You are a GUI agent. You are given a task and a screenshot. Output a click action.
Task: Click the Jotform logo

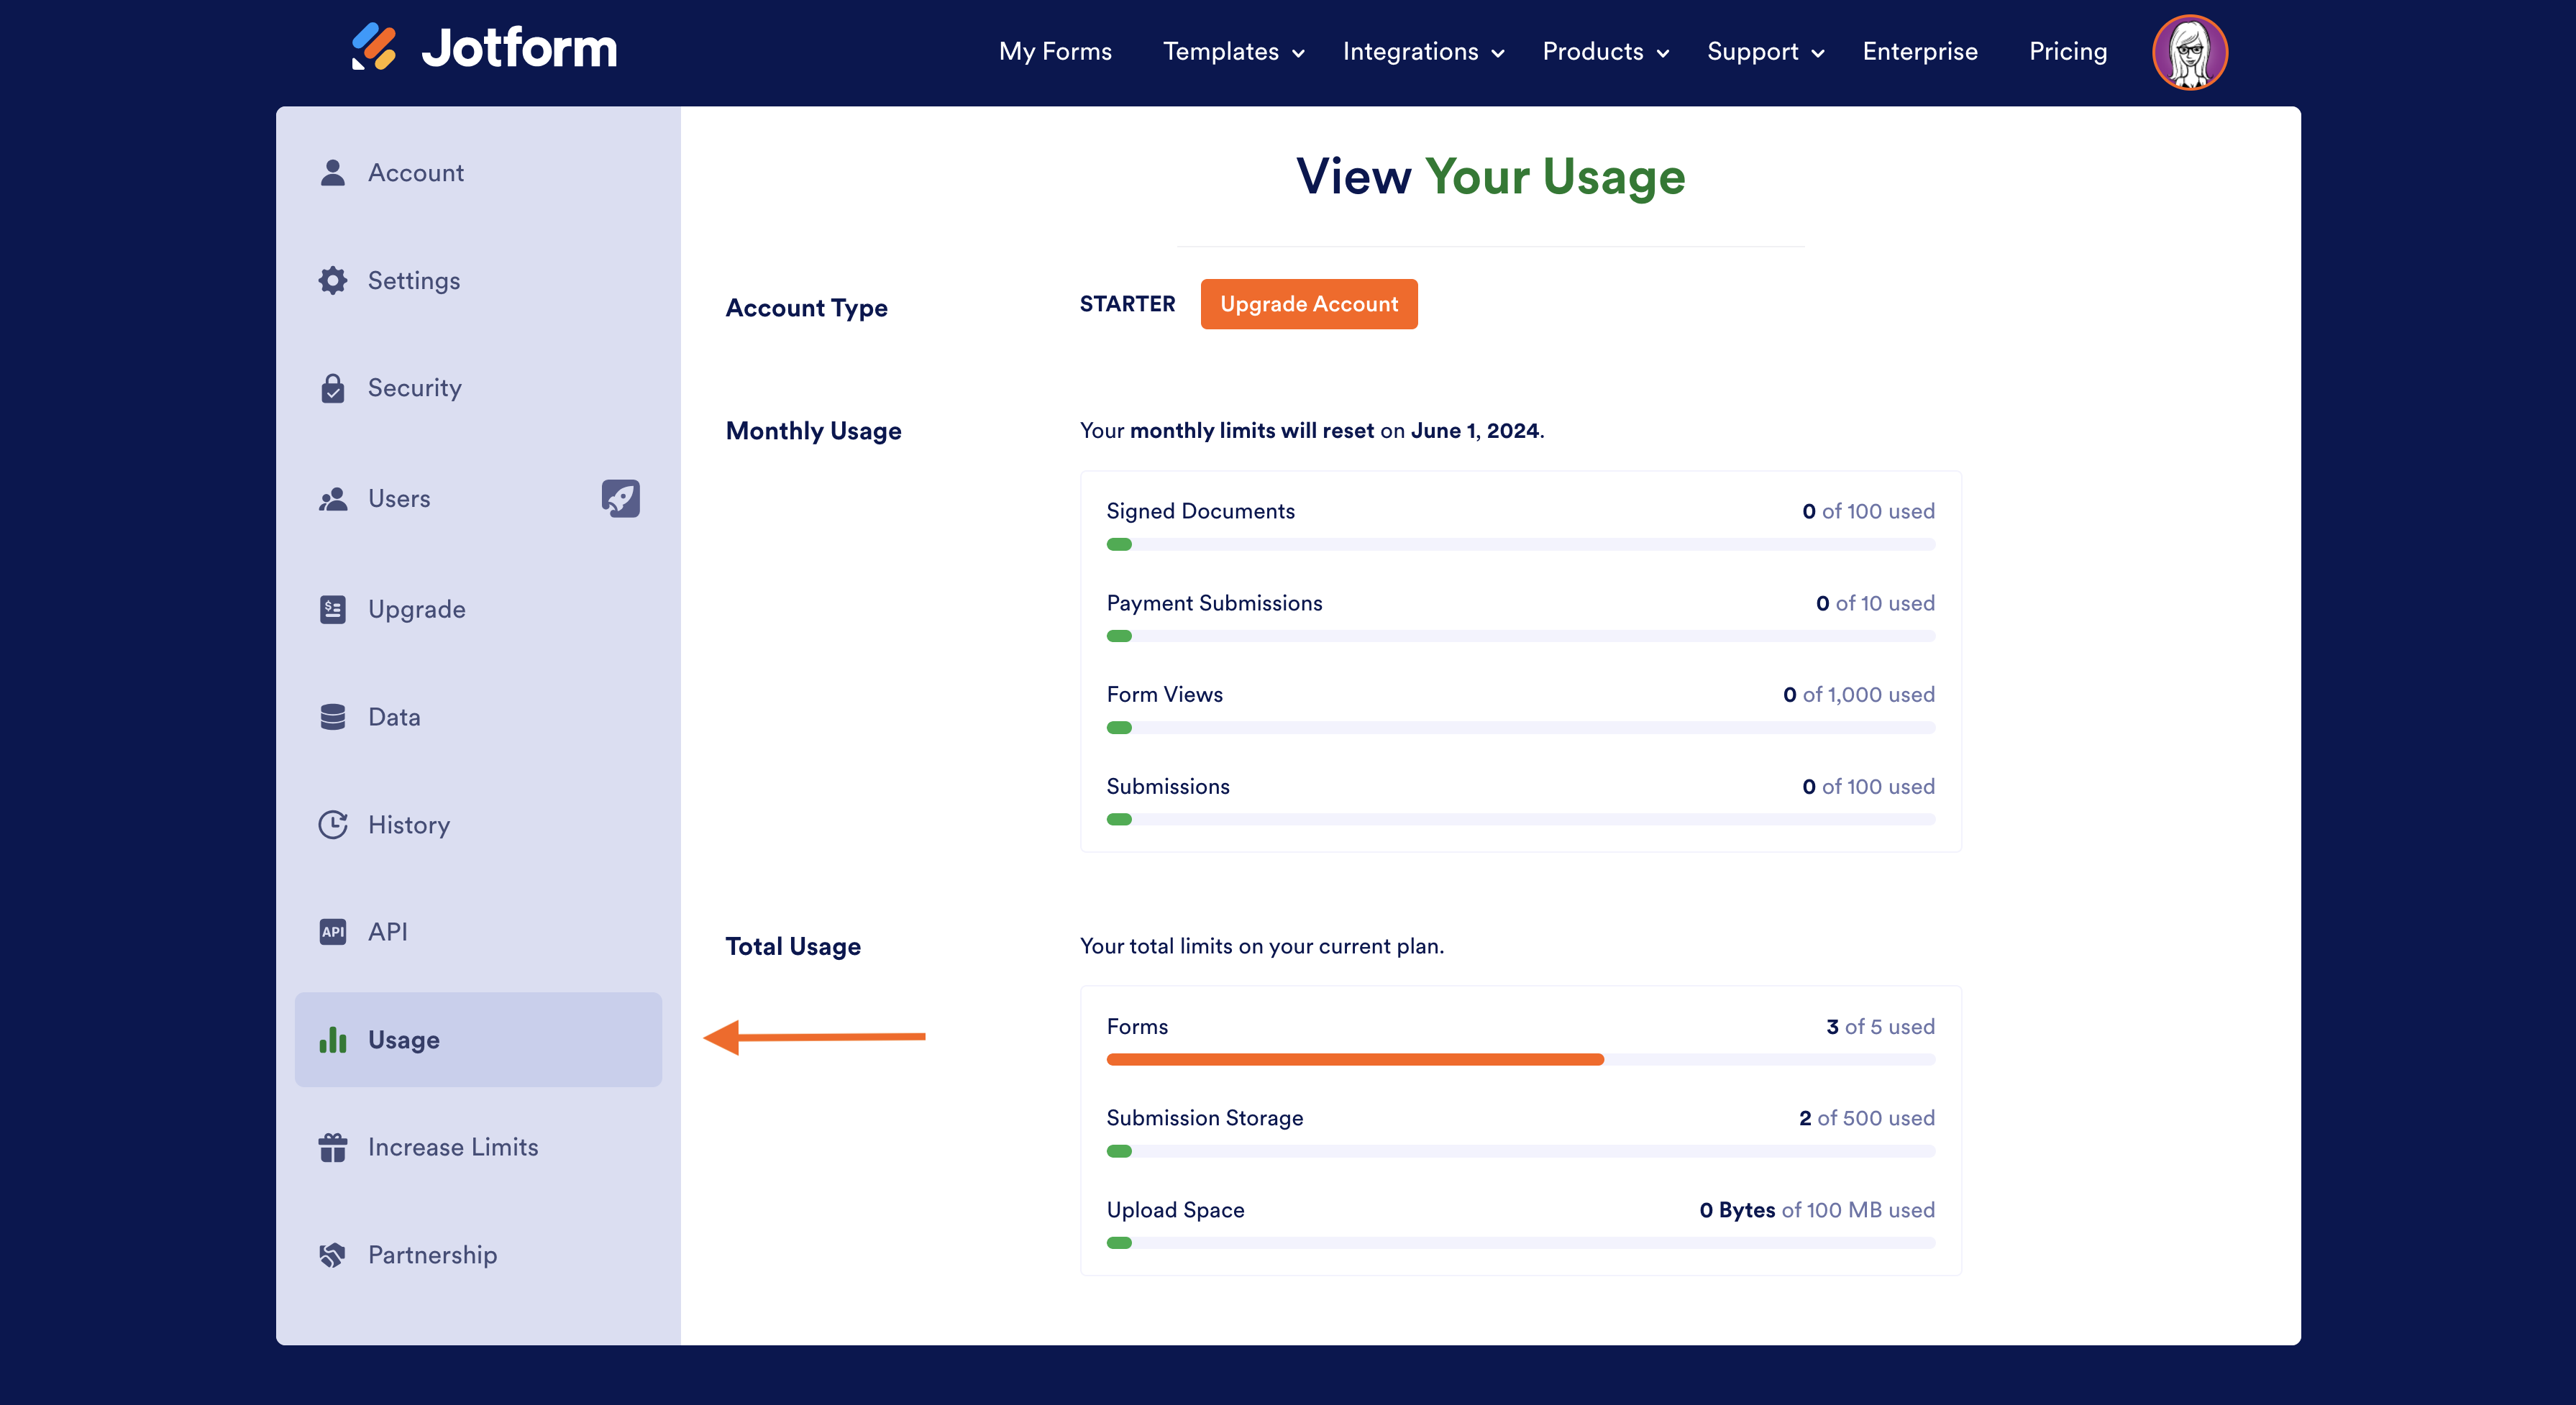pyautogui.click(x=483, y=47)
